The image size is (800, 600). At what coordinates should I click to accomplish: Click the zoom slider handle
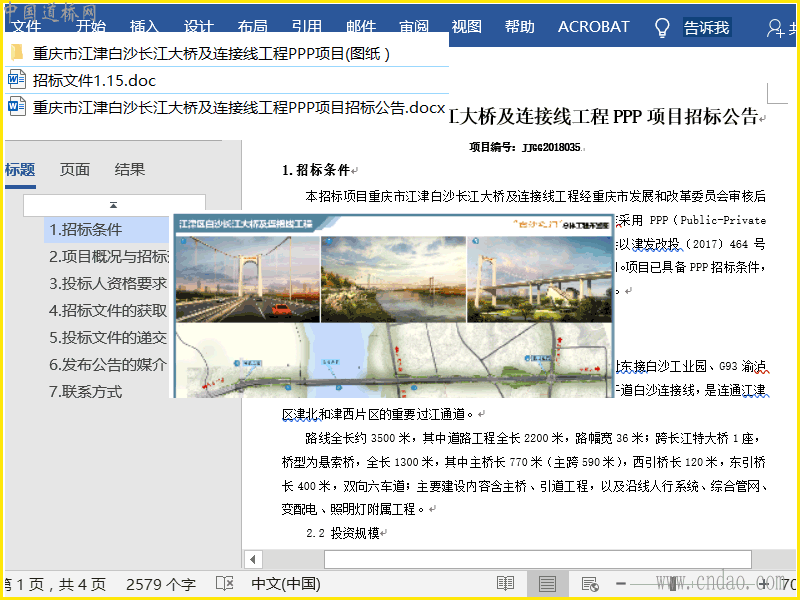pos(673,583)
